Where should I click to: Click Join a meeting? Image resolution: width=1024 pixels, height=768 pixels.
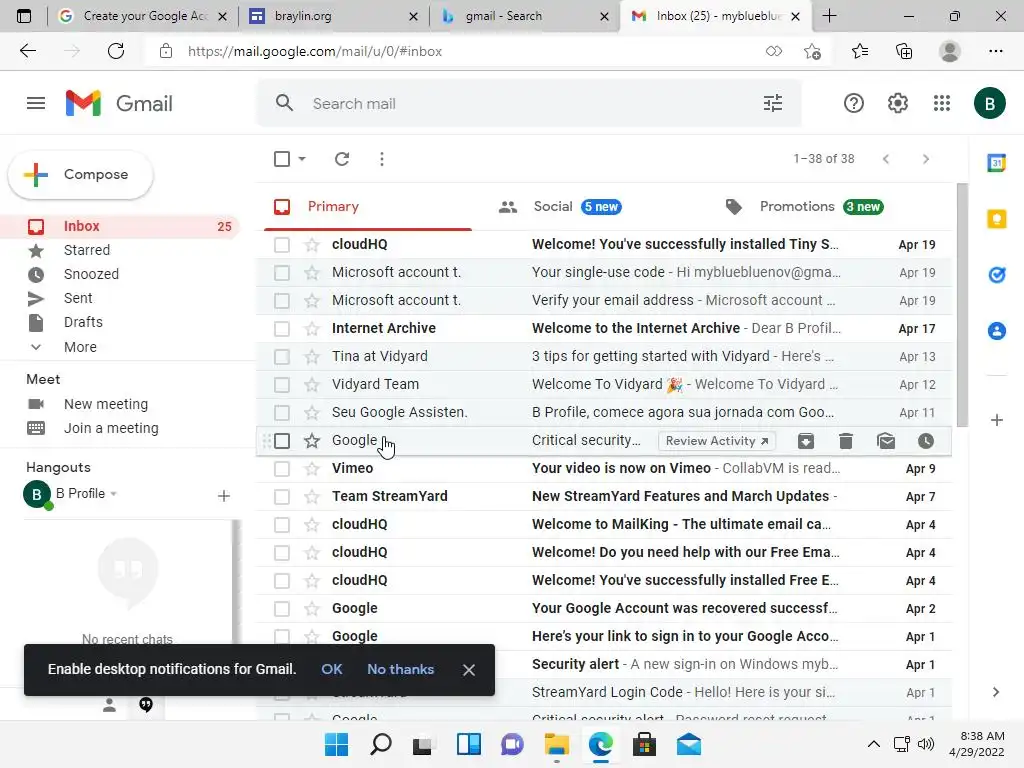click(110, 428)
